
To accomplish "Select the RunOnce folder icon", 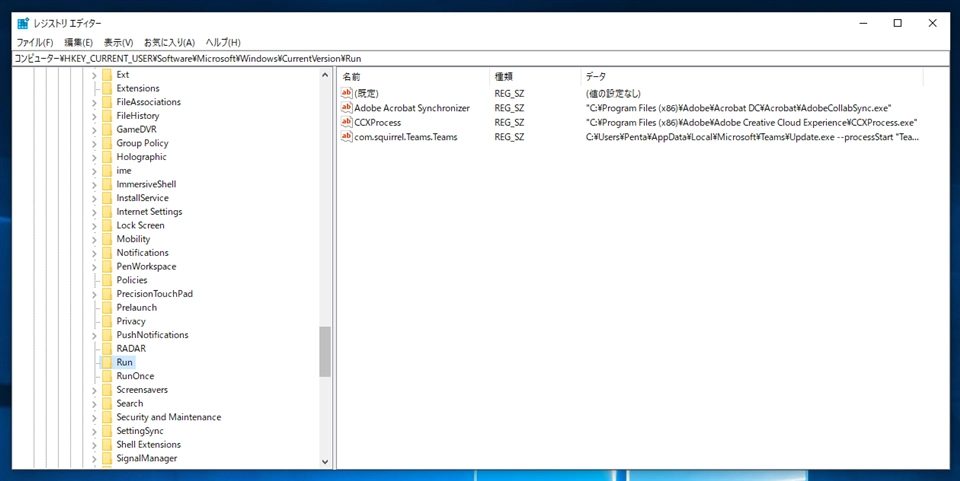I will click(107, 376).
